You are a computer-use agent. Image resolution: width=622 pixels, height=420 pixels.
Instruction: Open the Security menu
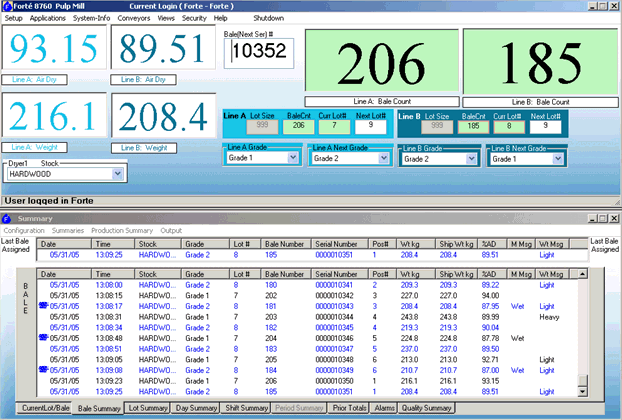[194, 18]
